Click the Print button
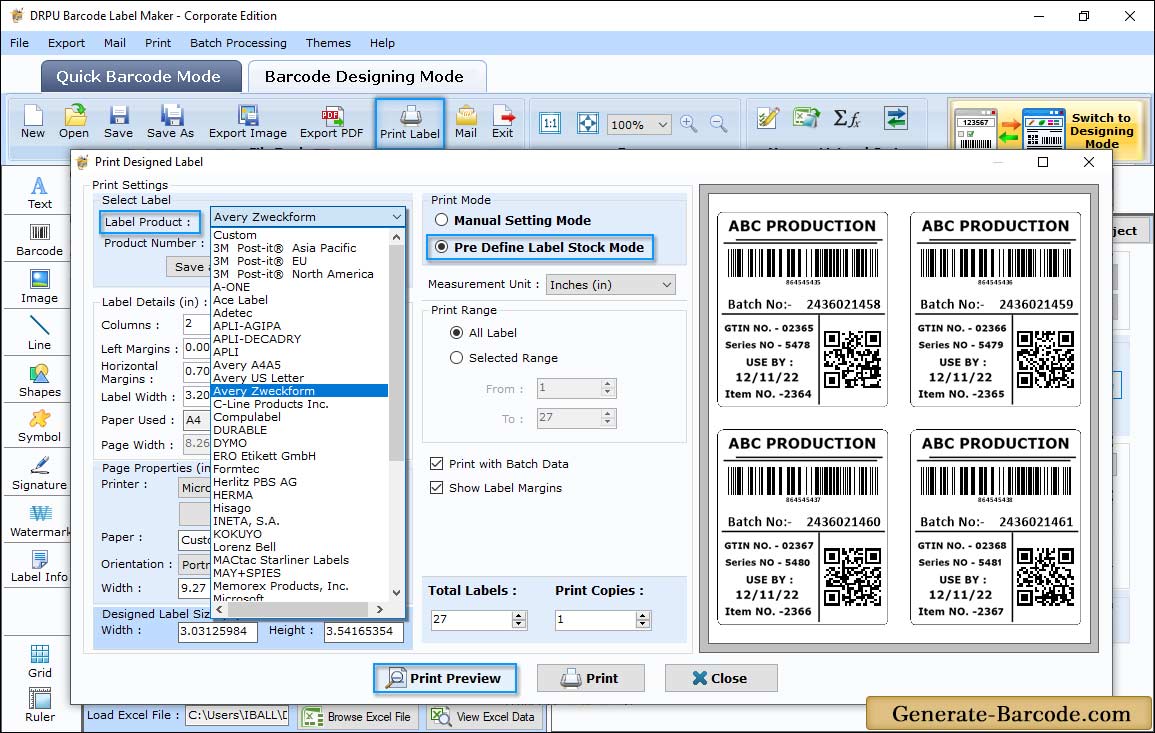1155x733 pixels. click(590, 678)
